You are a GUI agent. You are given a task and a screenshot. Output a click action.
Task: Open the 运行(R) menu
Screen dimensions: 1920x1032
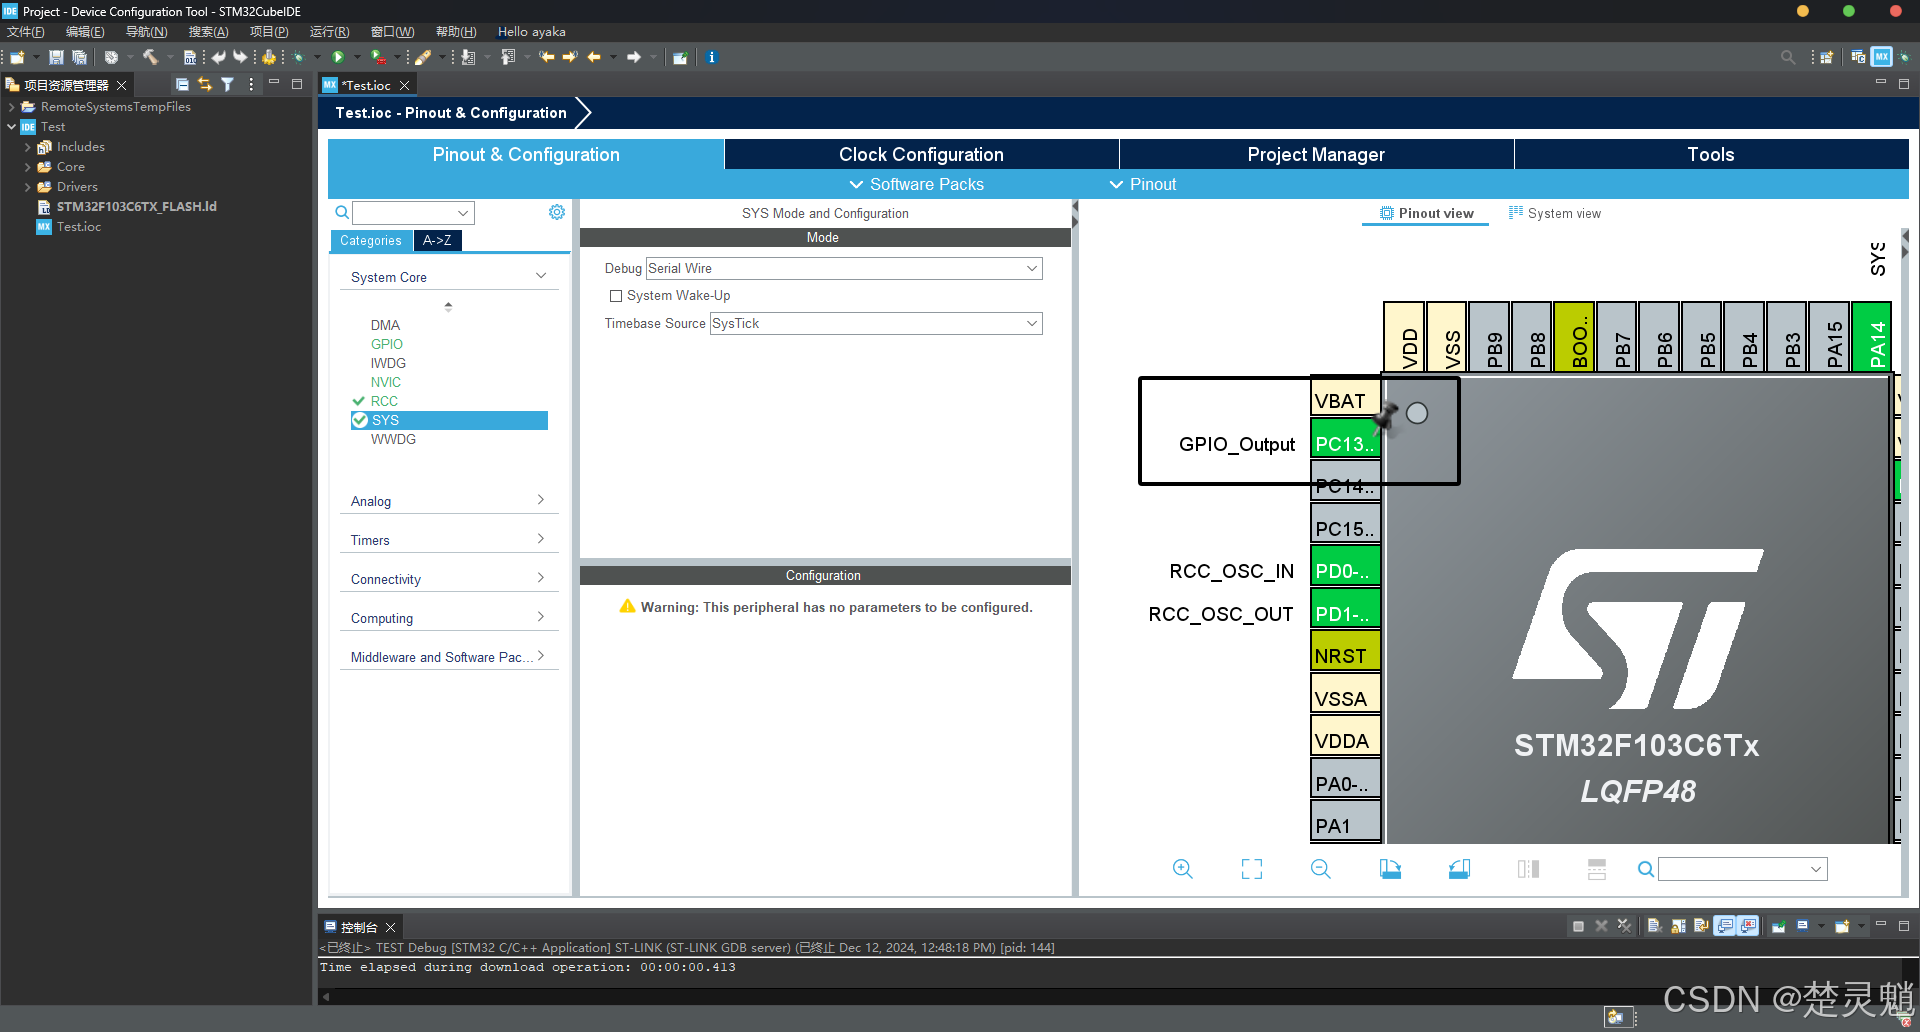pos(329,31)
